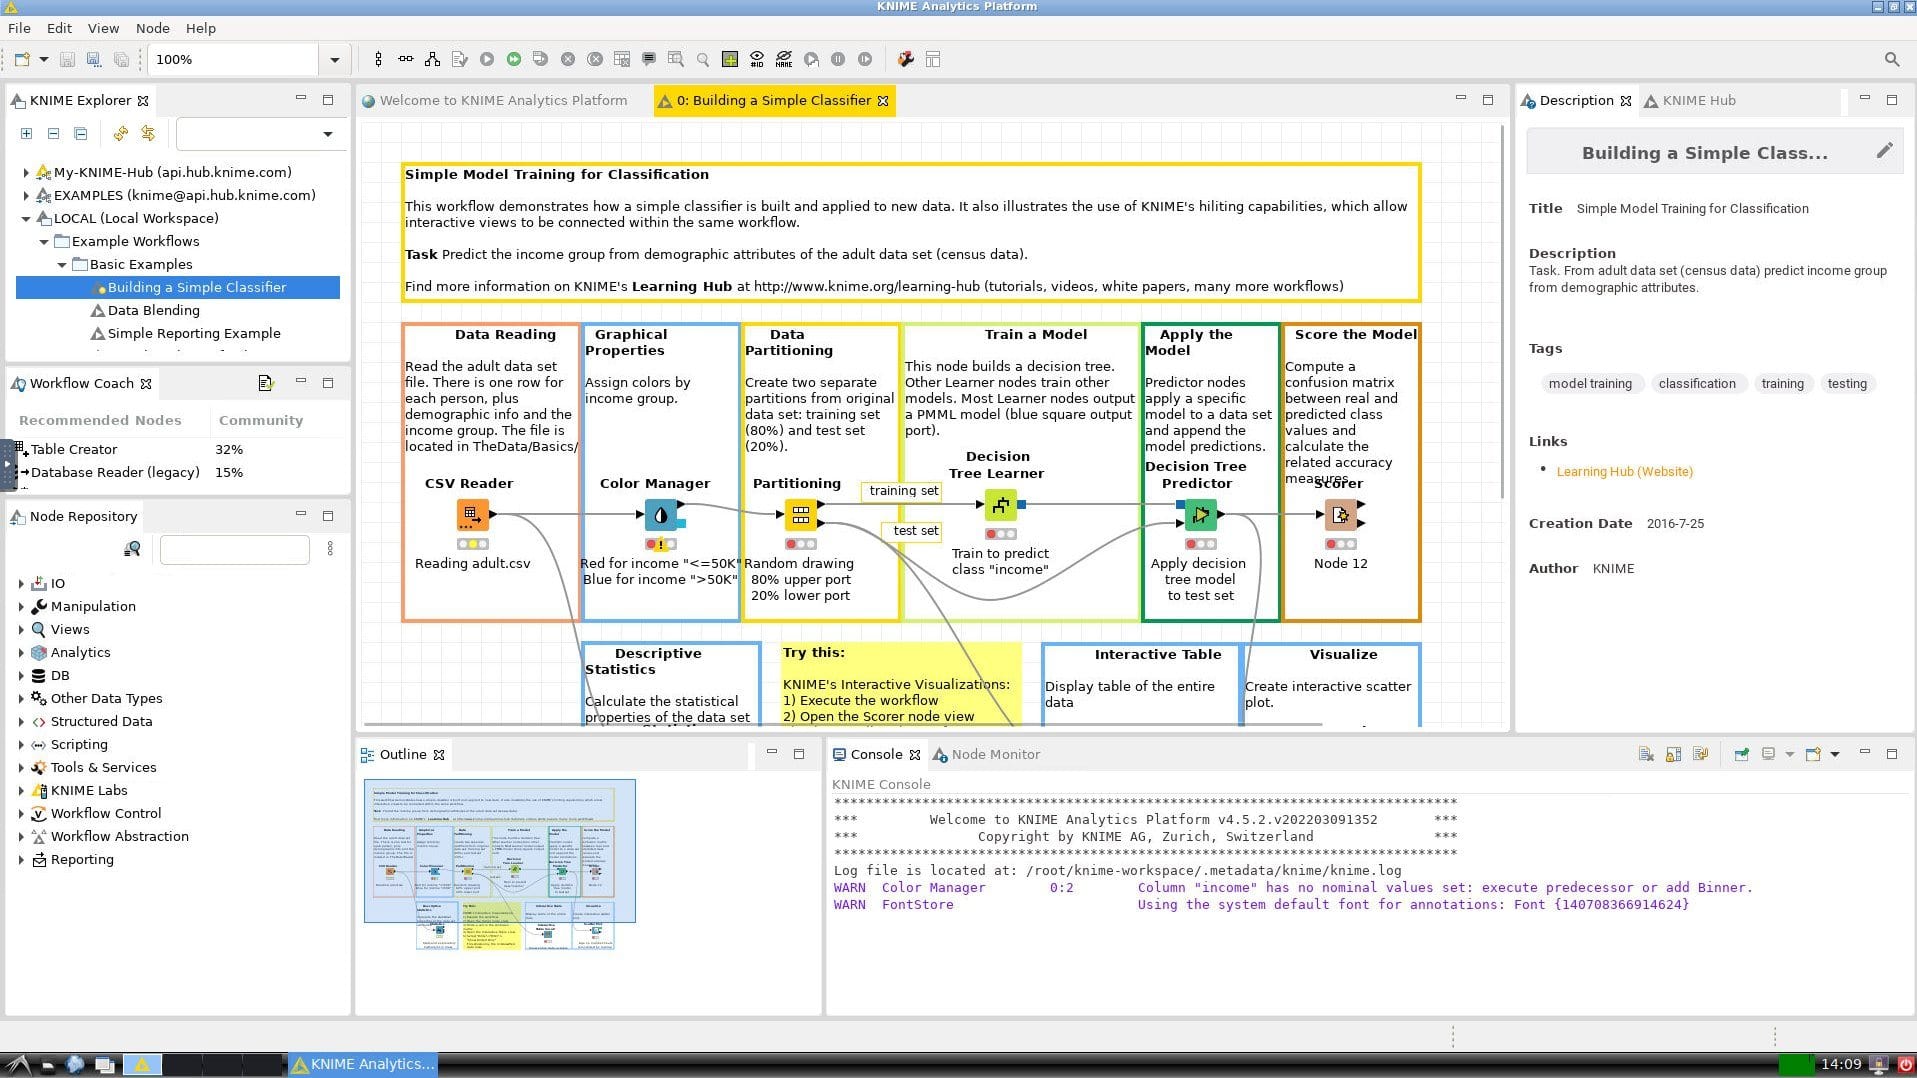This screenshot has width=1917, height=1078.
Task: Click the classification tag in Description panel
Action: pyautogui.click(x=1697, y=383)
